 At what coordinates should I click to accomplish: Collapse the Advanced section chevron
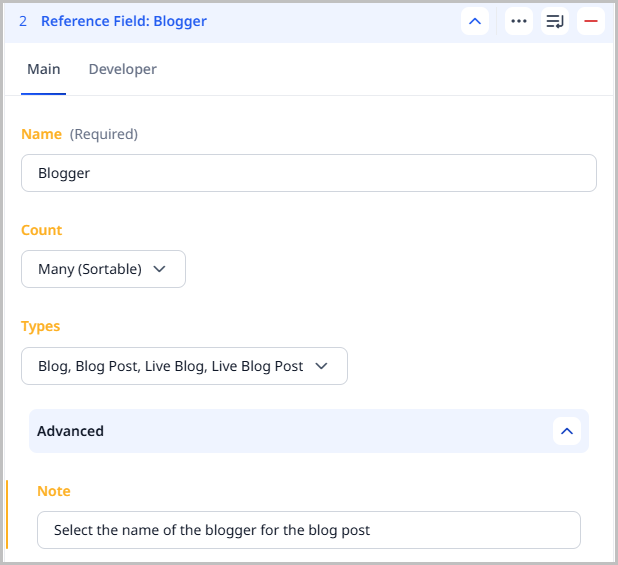tap(566, 431)
